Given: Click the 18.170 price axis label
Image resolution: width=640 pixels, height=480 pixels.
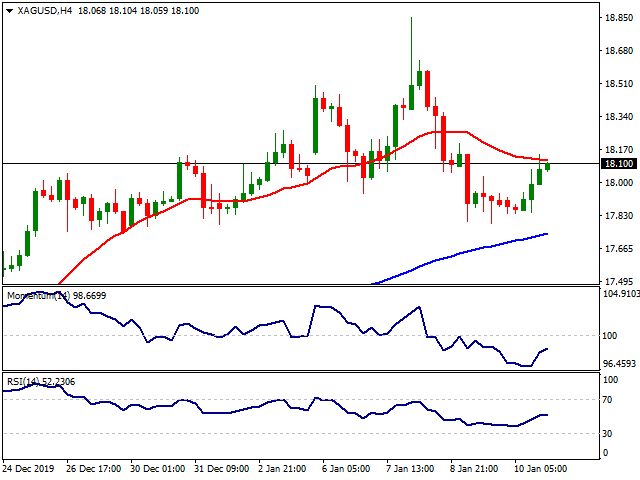Looking at the screenshot, I should point(619,150).
